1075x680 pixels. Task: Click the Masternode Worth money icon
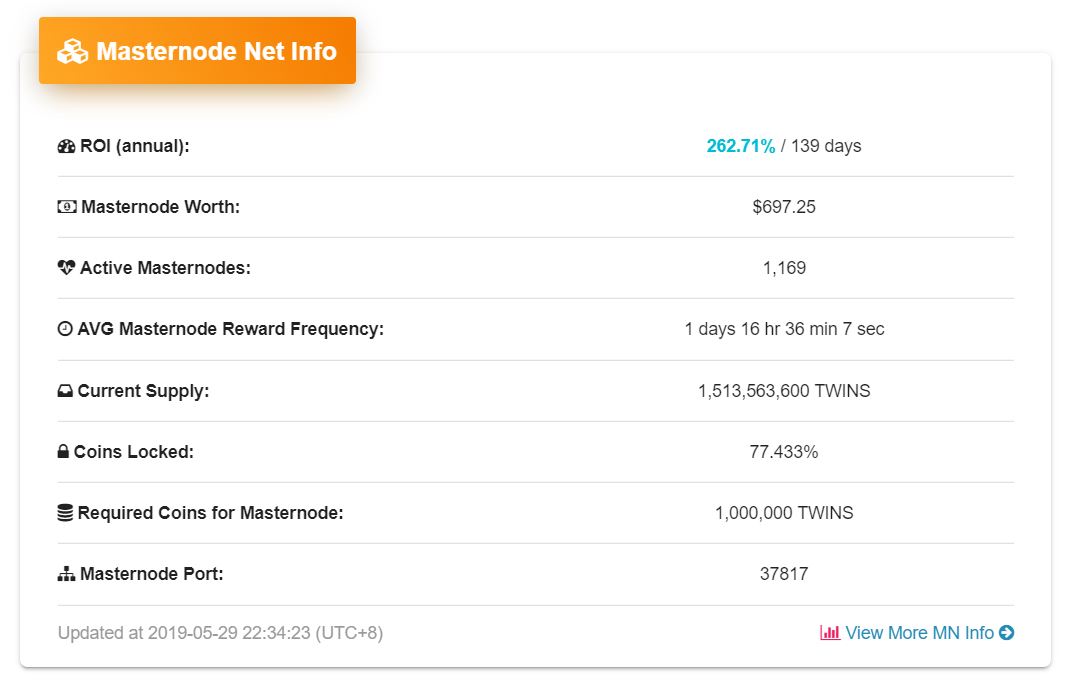pos(67,207)
